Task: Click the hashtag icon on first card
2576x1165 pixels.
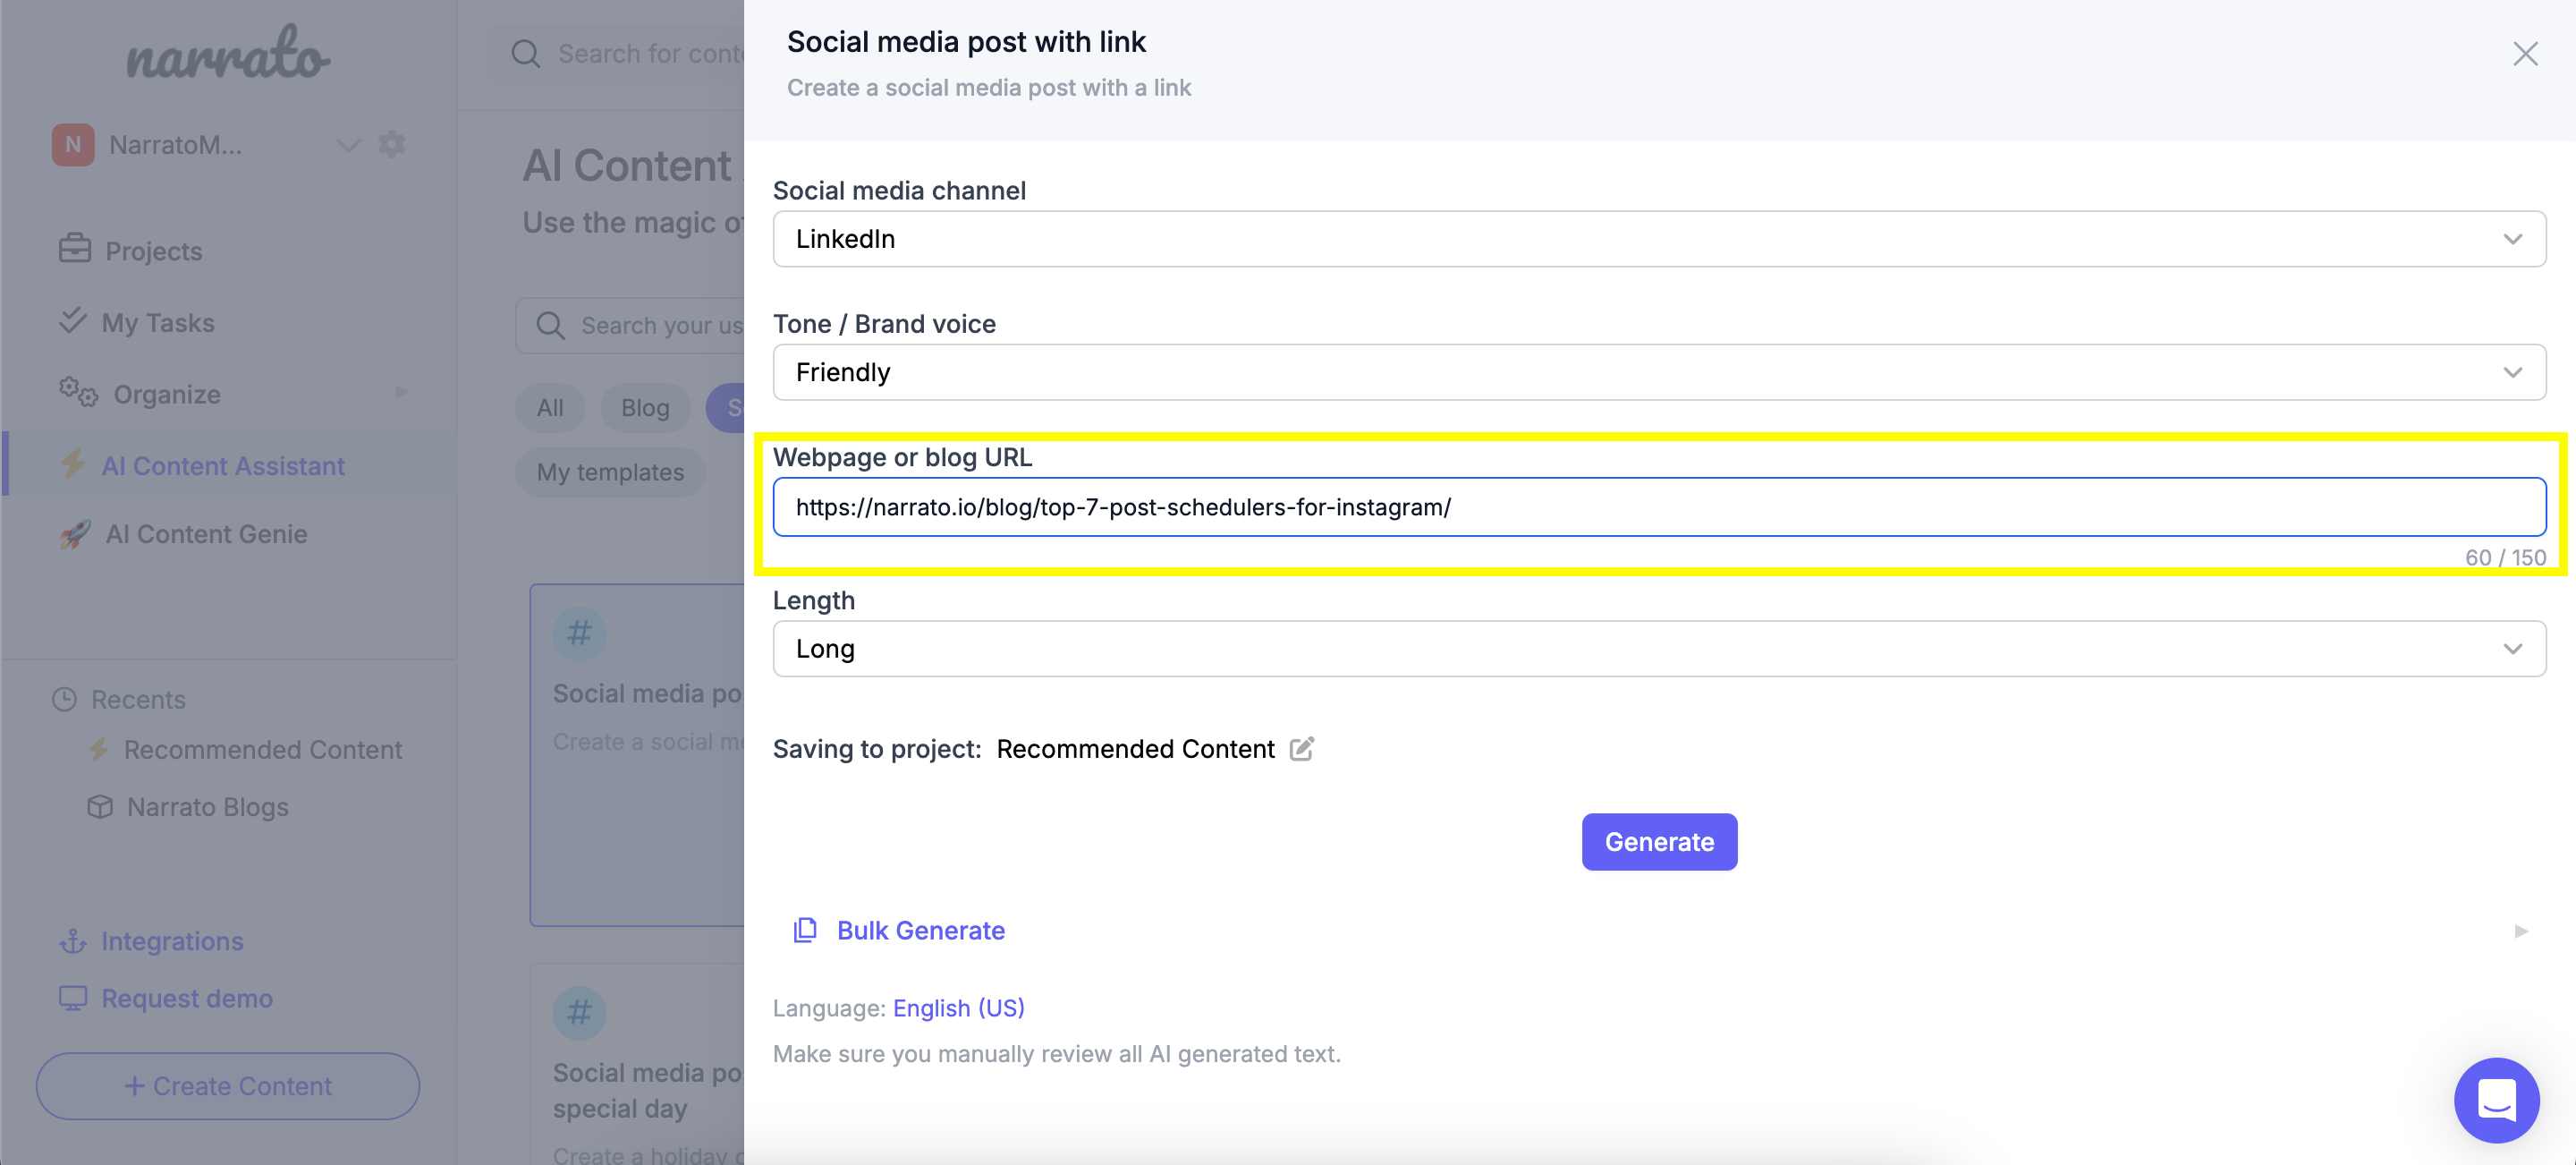Action: (579, 633)
